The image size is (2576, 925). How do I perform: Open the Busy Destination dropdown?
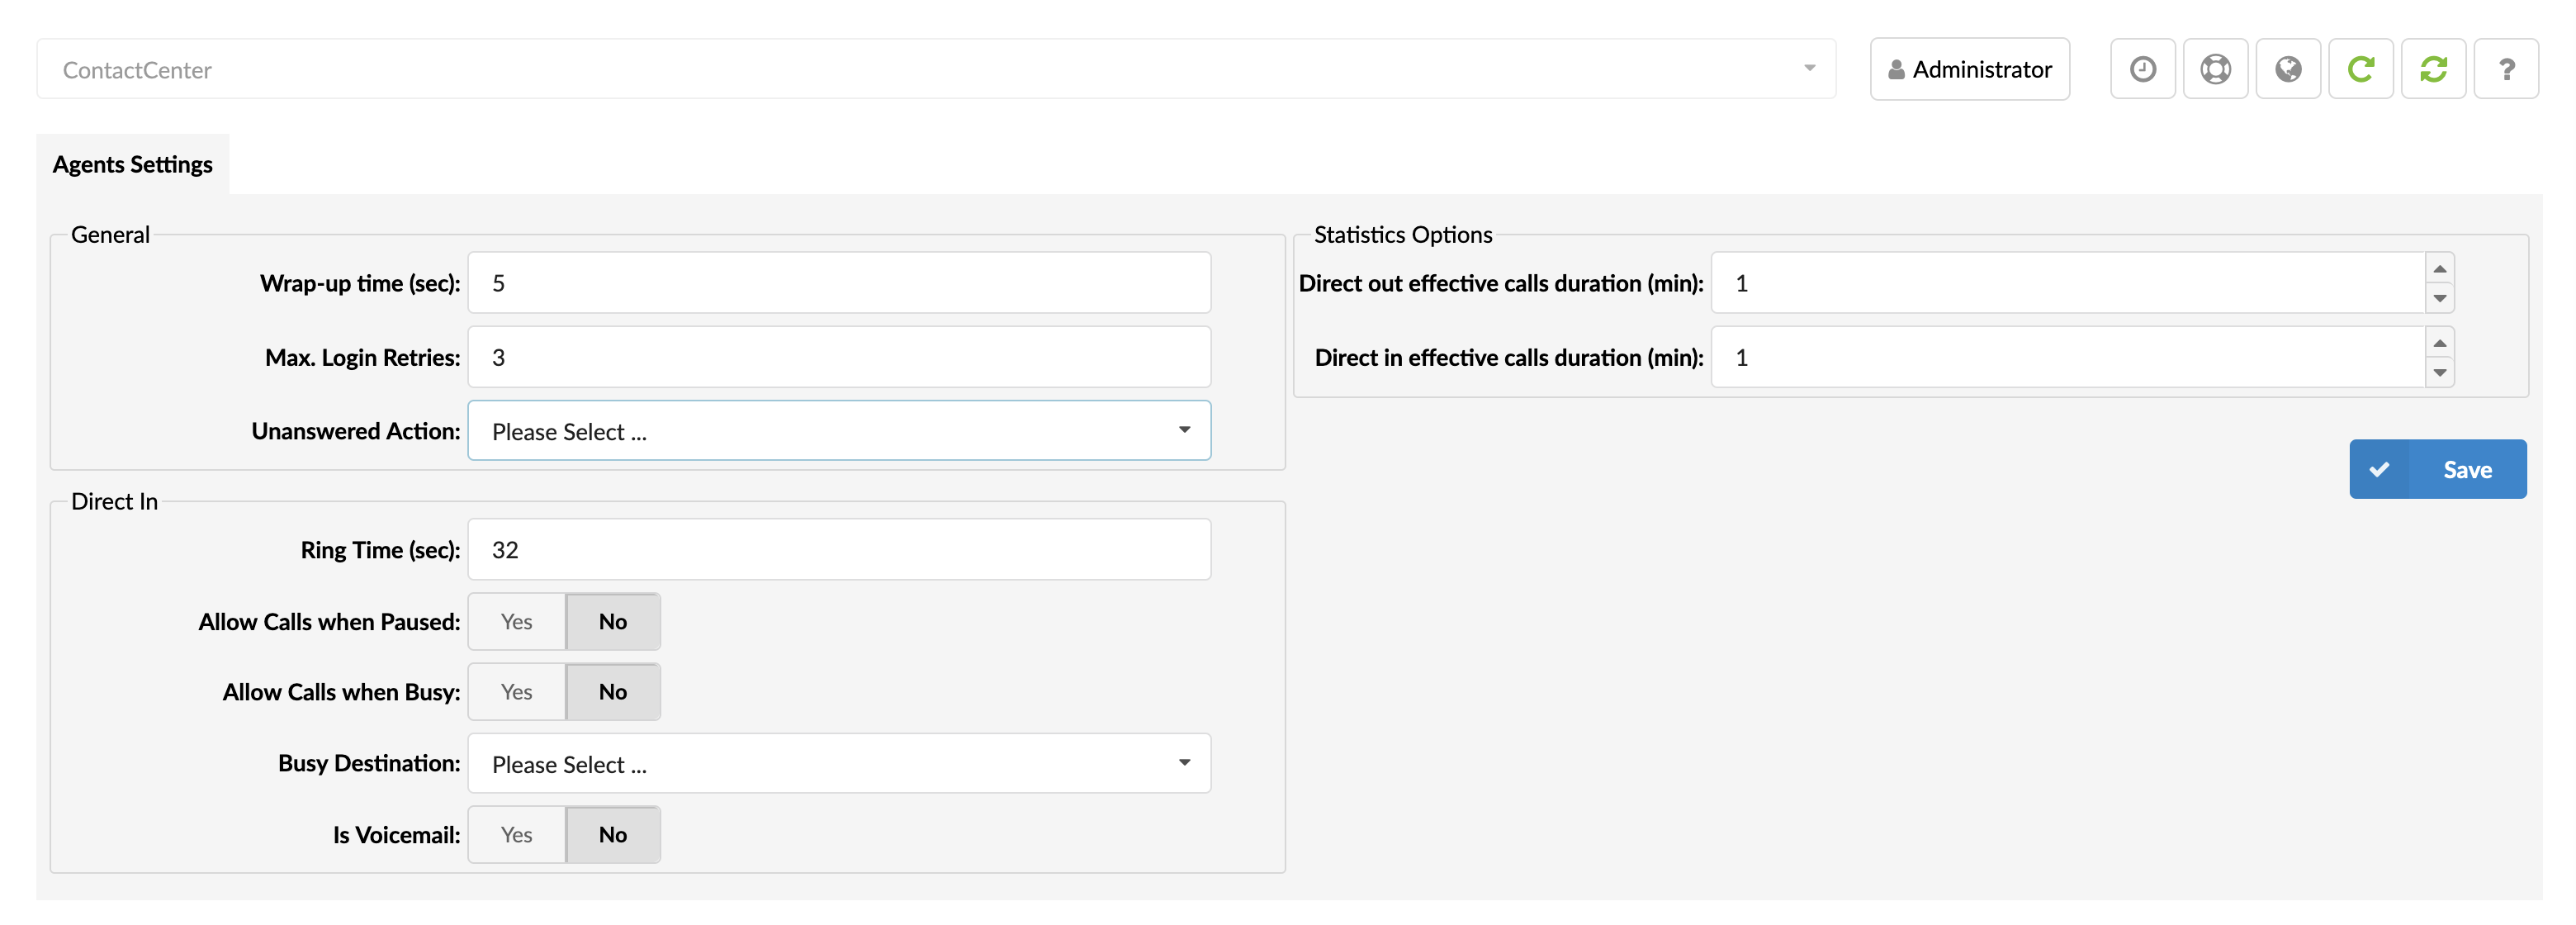tap(838, 762)
